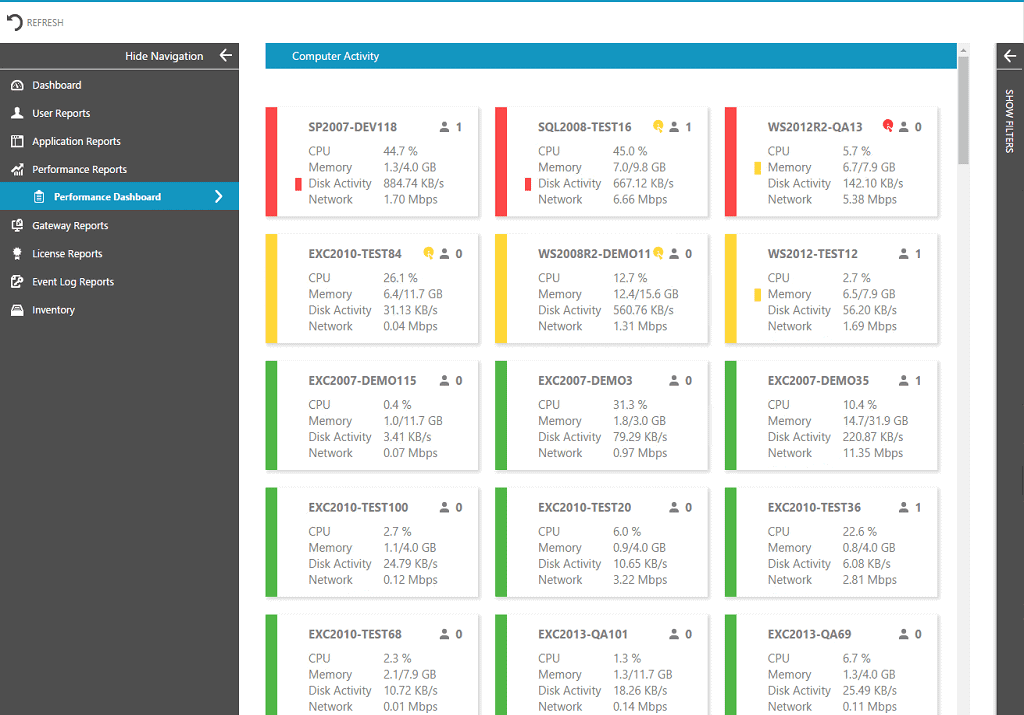The width and height of the screenshot is (1024, 715).
Task: Click the yellow warning bell on EXC2010-TEST84
Action: click(429, 253)
